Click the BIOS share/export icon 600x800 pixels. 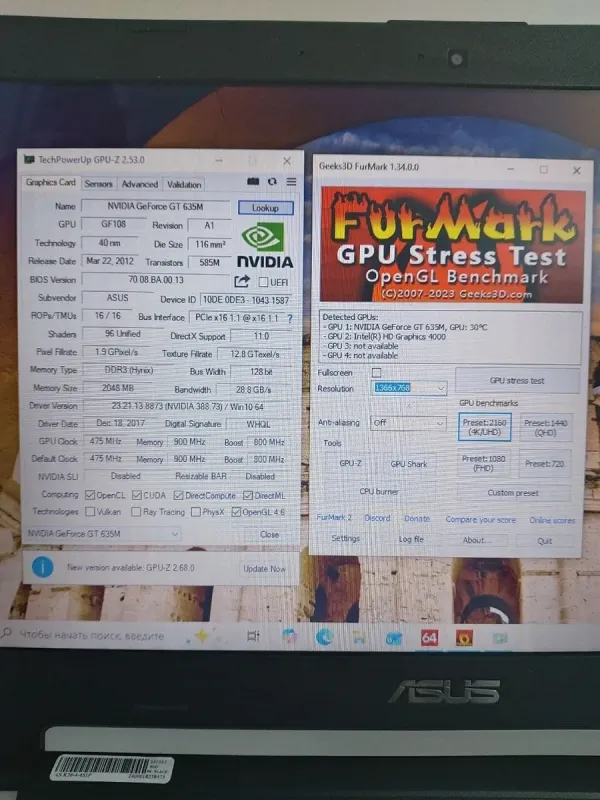(242, 282)
